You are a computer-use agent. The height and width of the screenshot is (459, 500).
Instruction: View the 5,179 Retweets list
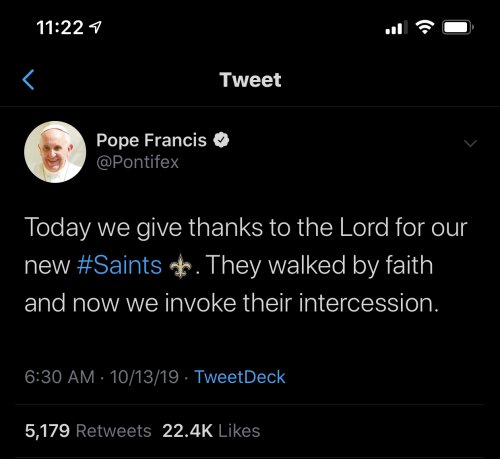click(x=88, y=431)
